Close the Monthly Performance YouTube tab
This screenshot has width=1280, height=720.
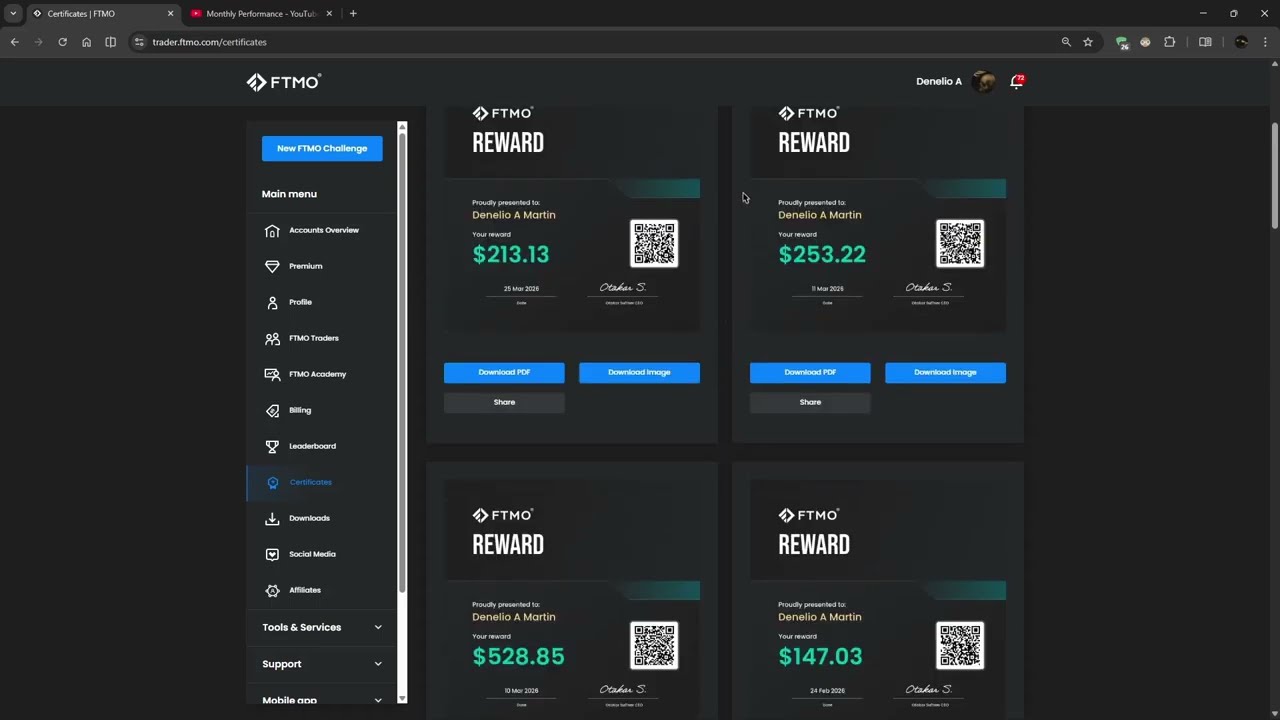[329, 13]
